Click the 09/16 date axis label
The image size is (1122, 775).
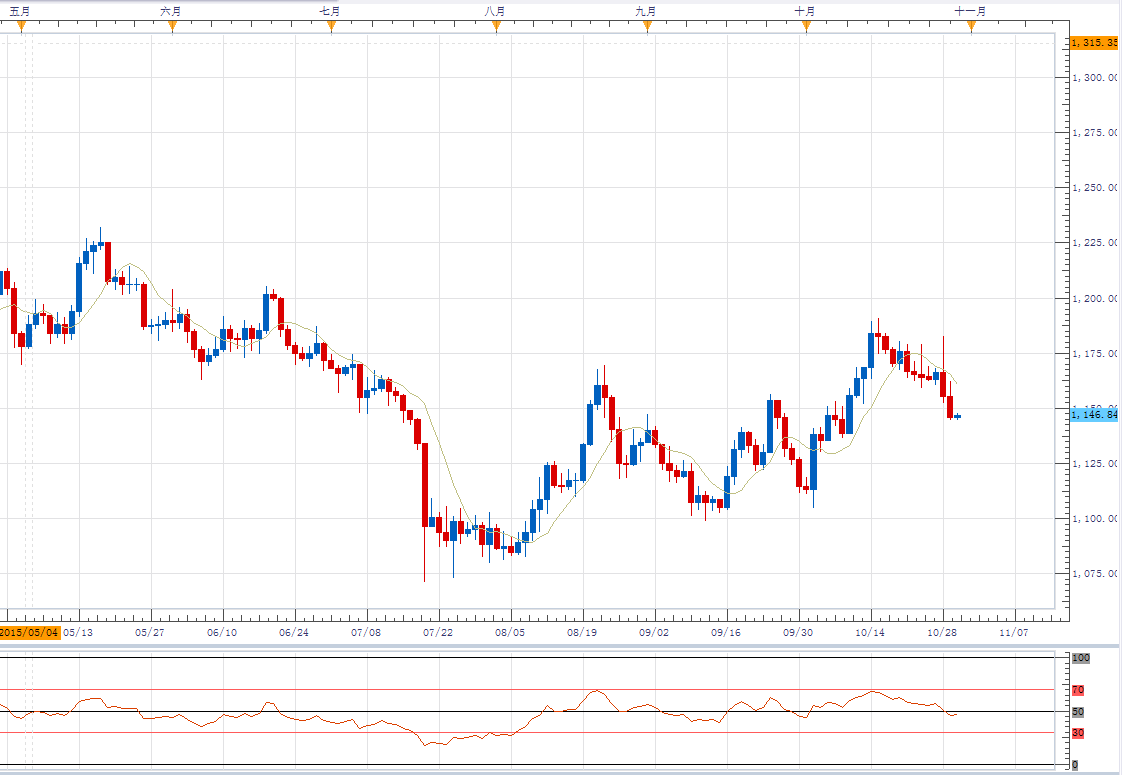click(x=726, y=633)
